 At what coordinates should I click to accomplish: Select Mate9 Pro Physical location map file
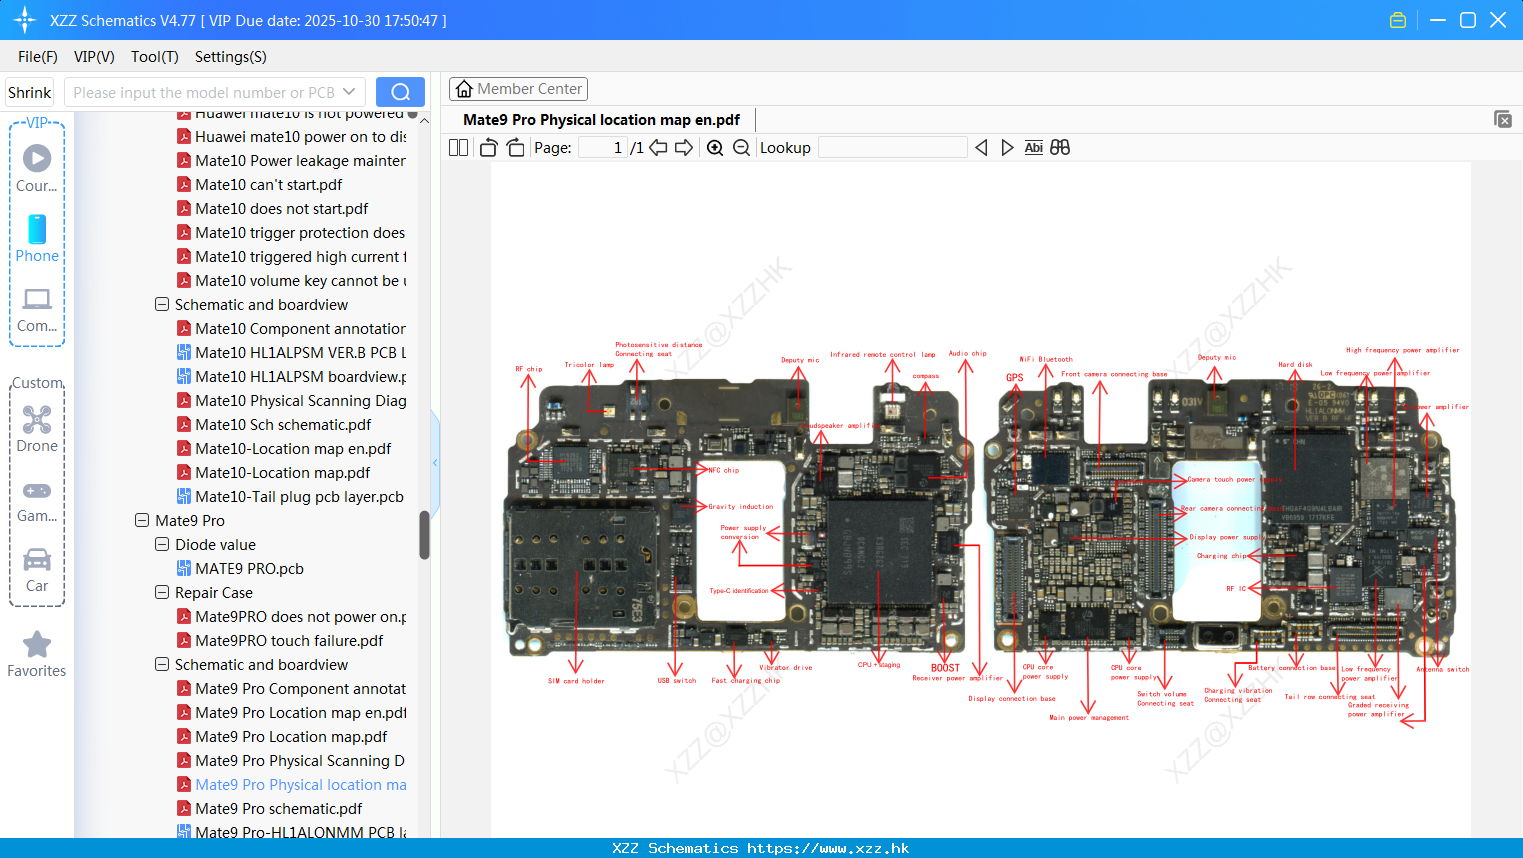click(x=291, y=784)
